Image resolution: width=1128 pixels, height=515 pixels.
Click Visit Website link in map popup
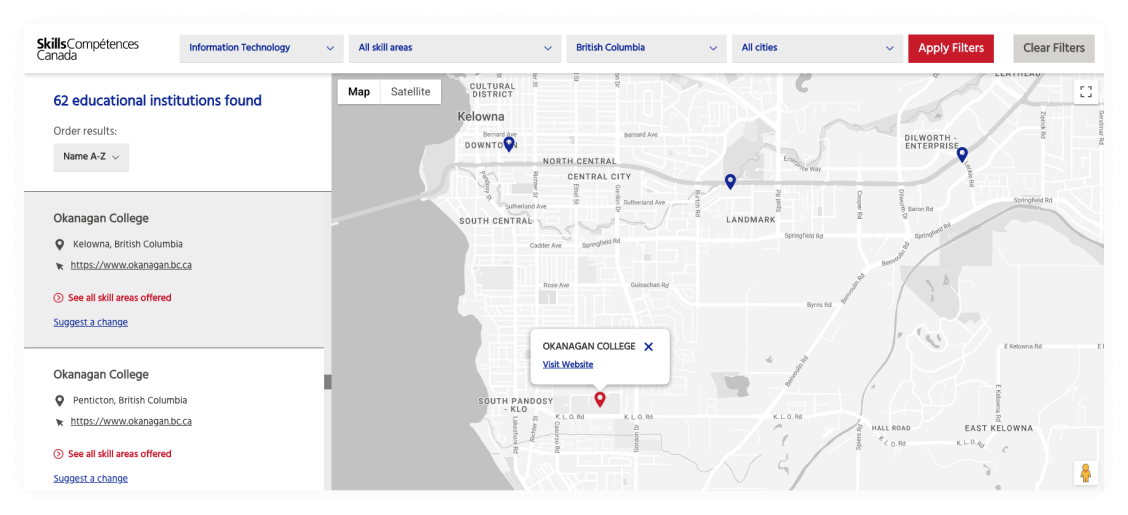click(x=568, y=364)
